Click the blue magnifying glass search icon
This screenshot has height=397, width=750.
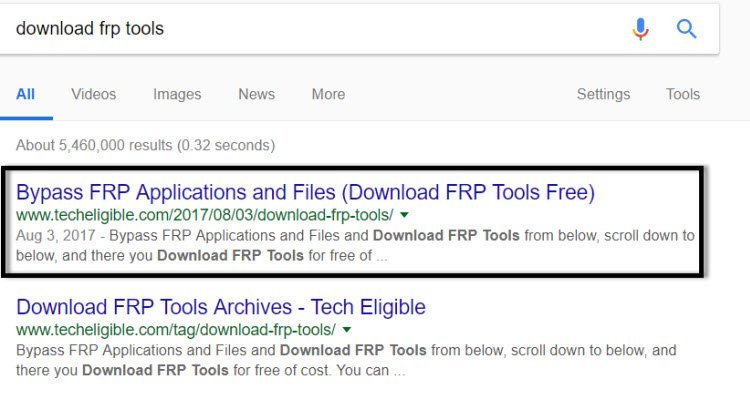pyautogui.click(x=686, y=29)
